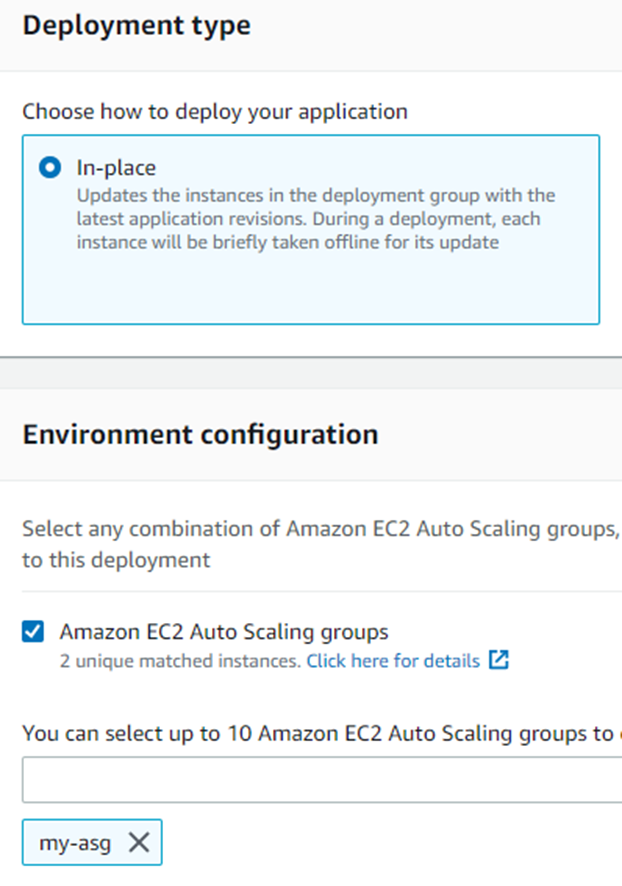The image size is (622, 886).
Task: Uncheck the Amazon EC2 Auto Scaling groups checkbox
Action: coord(33,631)
